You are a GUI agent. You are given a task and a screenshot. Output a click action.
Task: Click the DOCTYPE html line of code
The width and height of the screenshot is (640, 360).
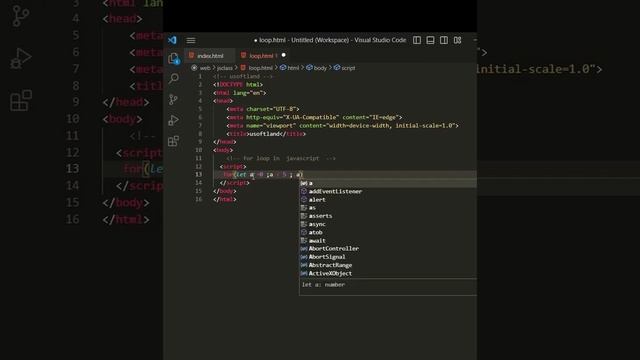pyautogui.click(x=238, y=84)
